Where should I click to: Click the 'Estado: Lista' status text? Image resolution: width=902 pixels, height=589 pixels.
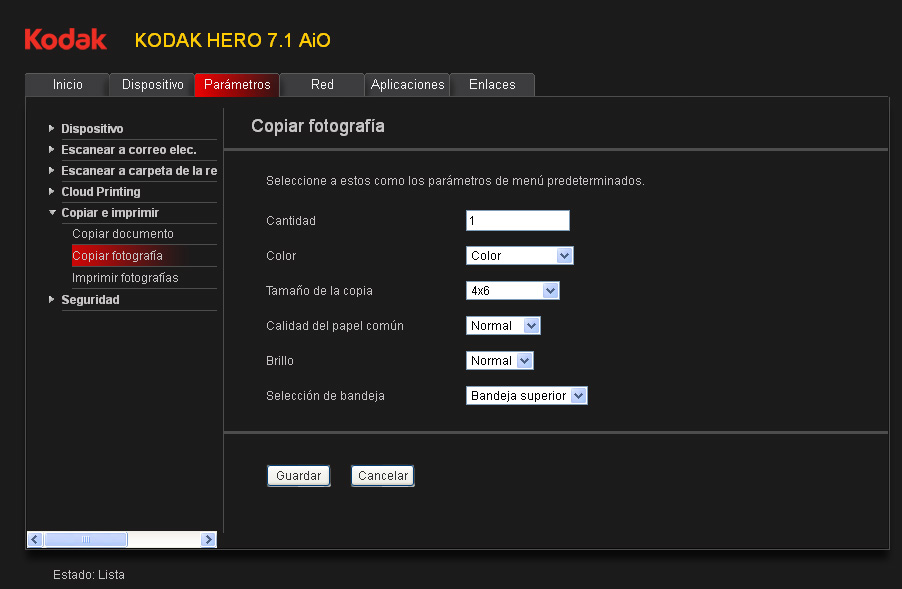pos(89,575)
